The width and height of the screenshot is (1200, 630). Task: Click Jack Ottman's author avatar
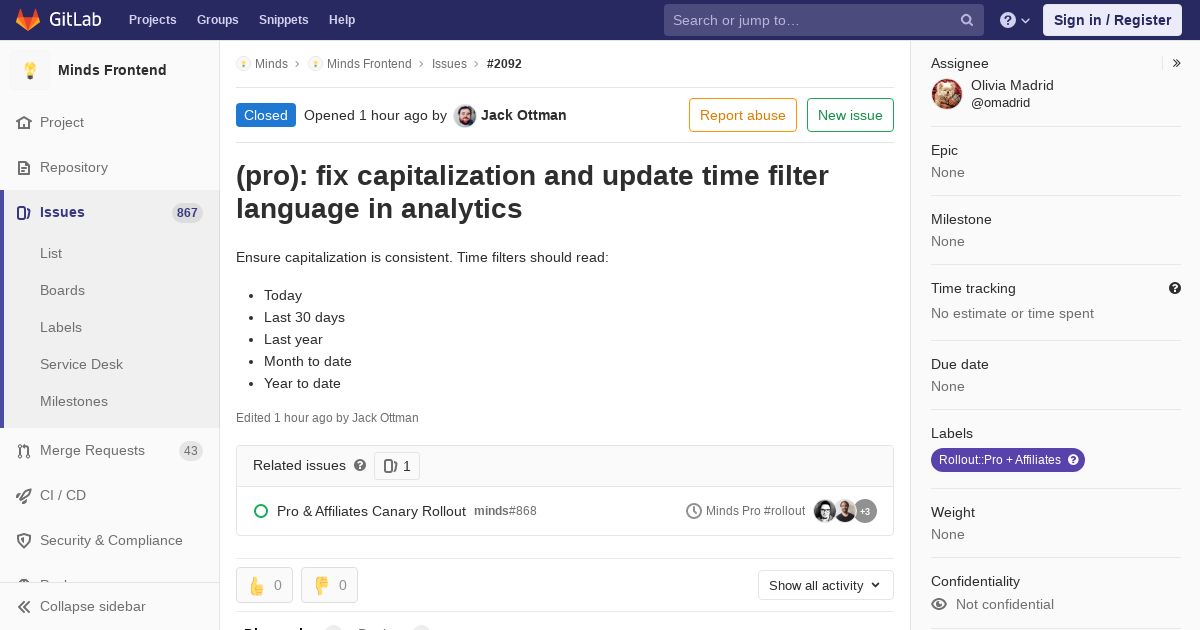coord(465,116)
